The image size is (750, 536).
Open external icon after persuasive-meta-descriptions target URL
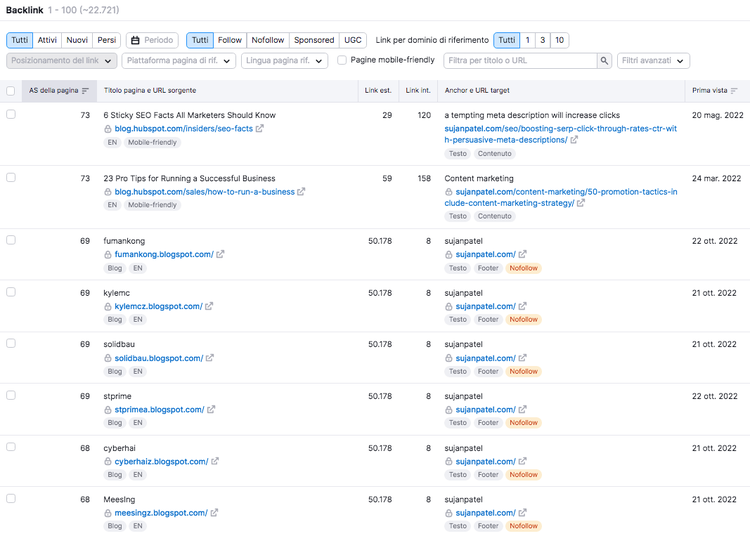[574, 140]
